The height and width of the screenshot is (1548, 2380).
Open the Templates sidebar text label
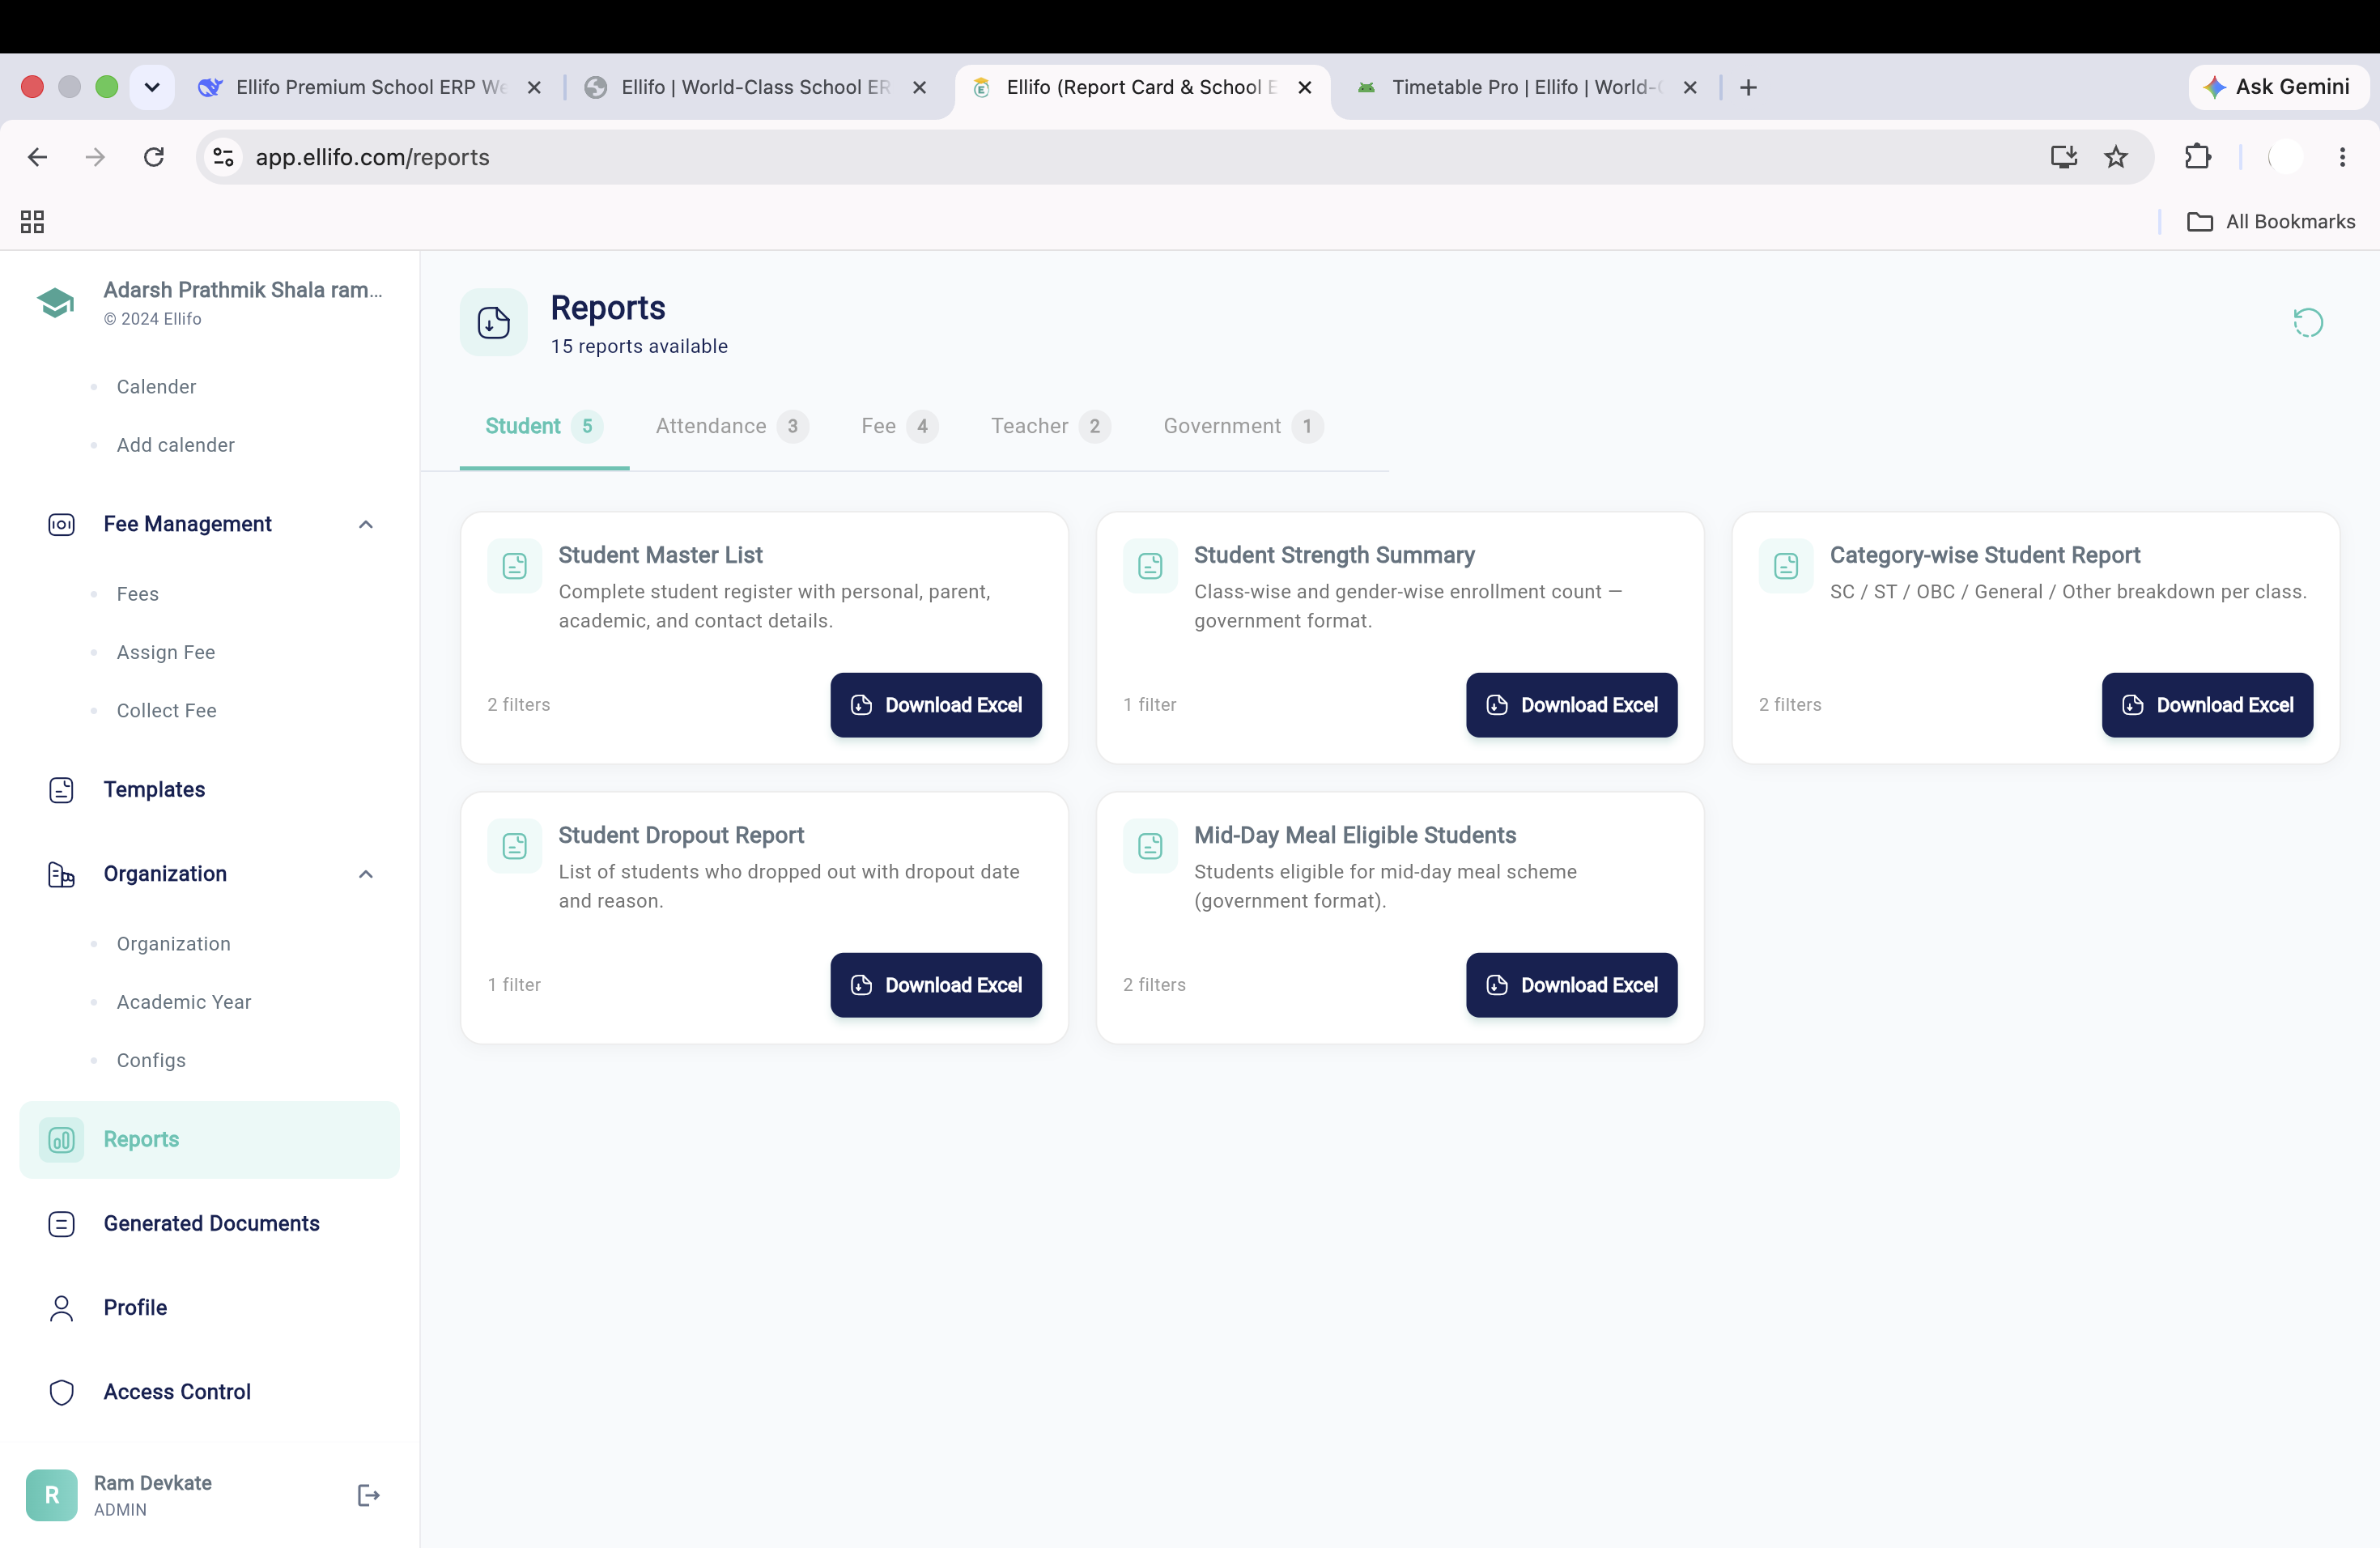click(x=154, y=789)
